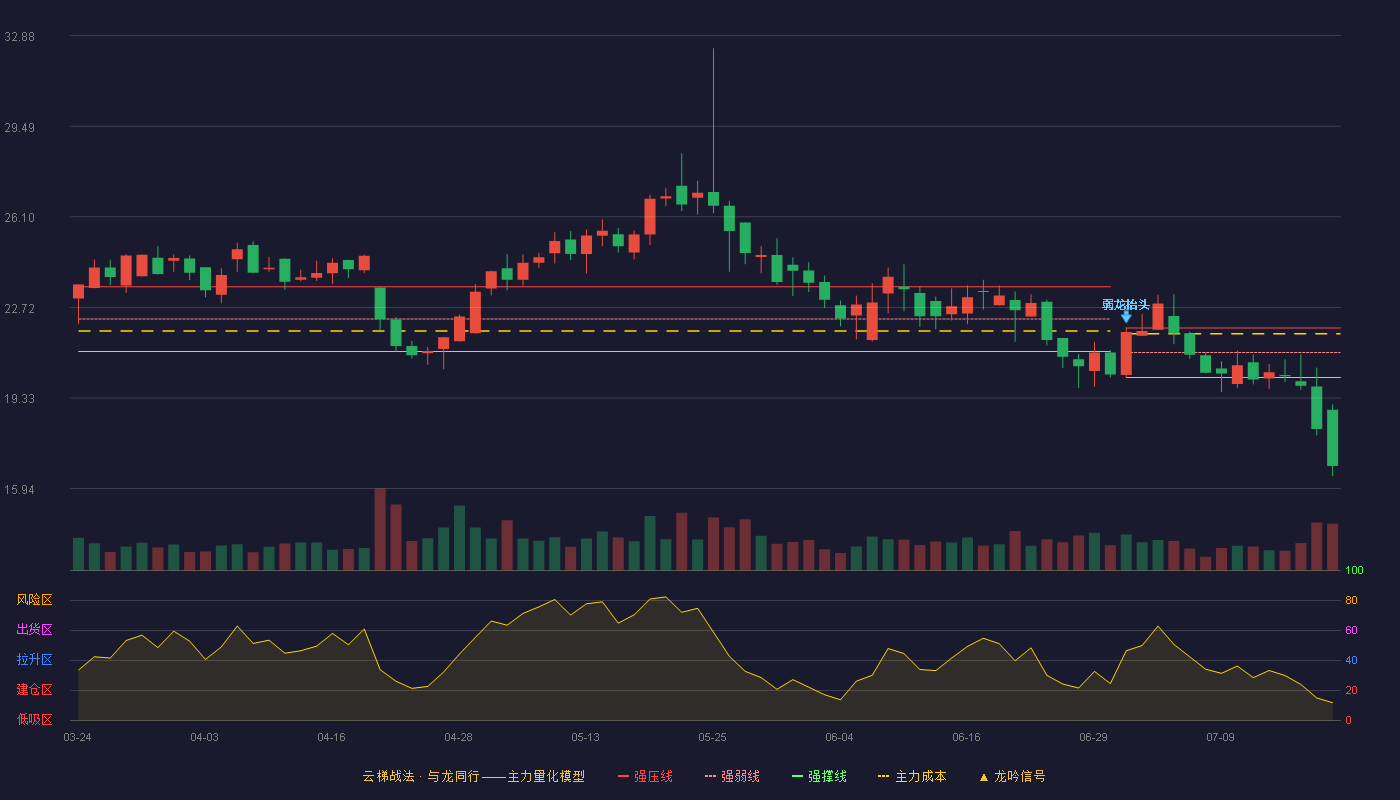Click the 0 indicator scale value
The height and width of the screenshot is (800, 1400).
(1348, 720)
